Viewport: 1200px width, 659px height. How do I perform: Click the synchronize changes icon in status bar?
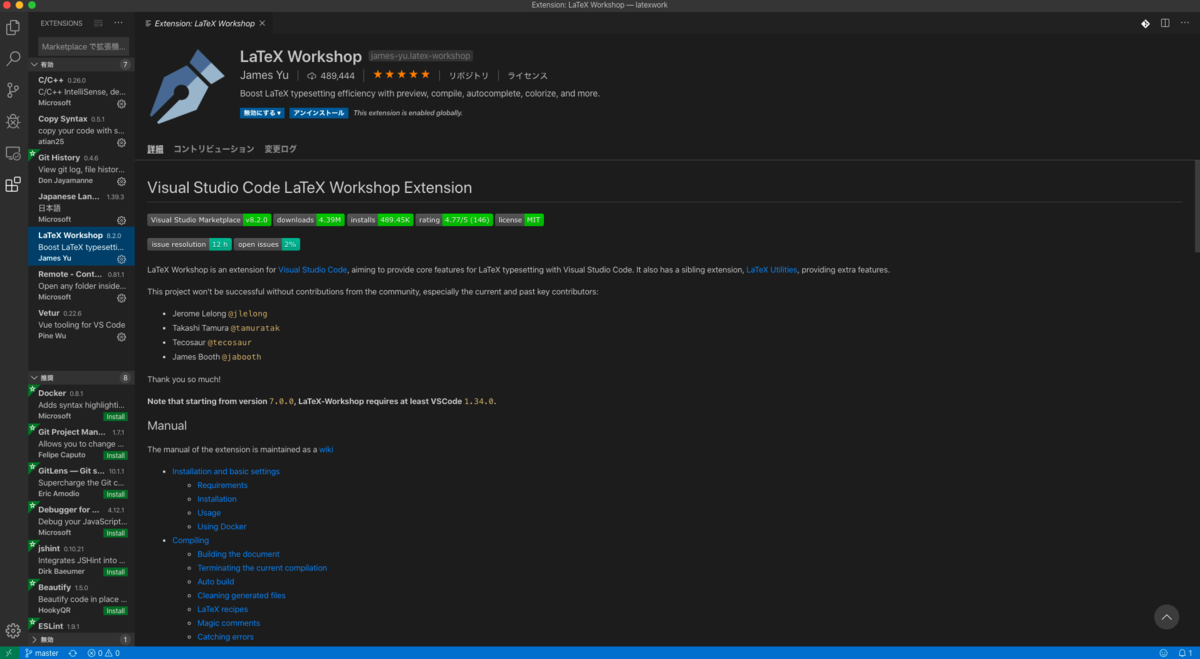pos(73,653)
